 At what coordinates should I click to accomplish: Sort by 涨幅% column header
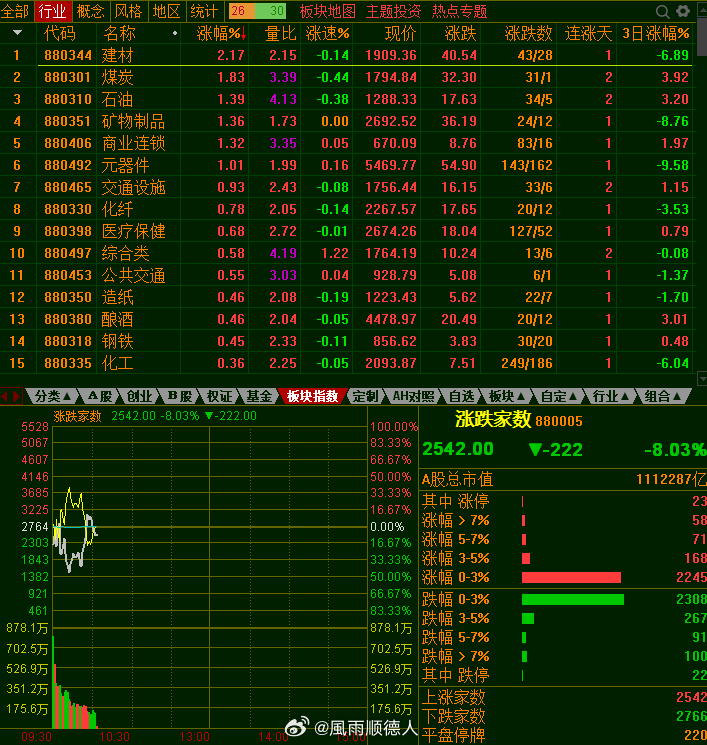[221, 33]
